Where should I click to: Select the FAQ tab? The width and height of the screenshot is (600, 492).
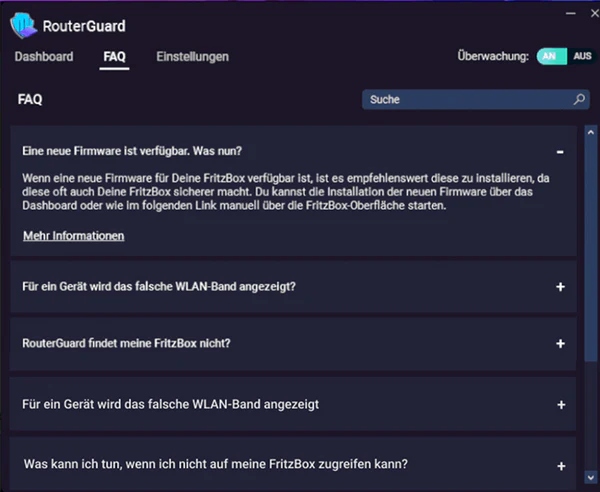(114, 57)
